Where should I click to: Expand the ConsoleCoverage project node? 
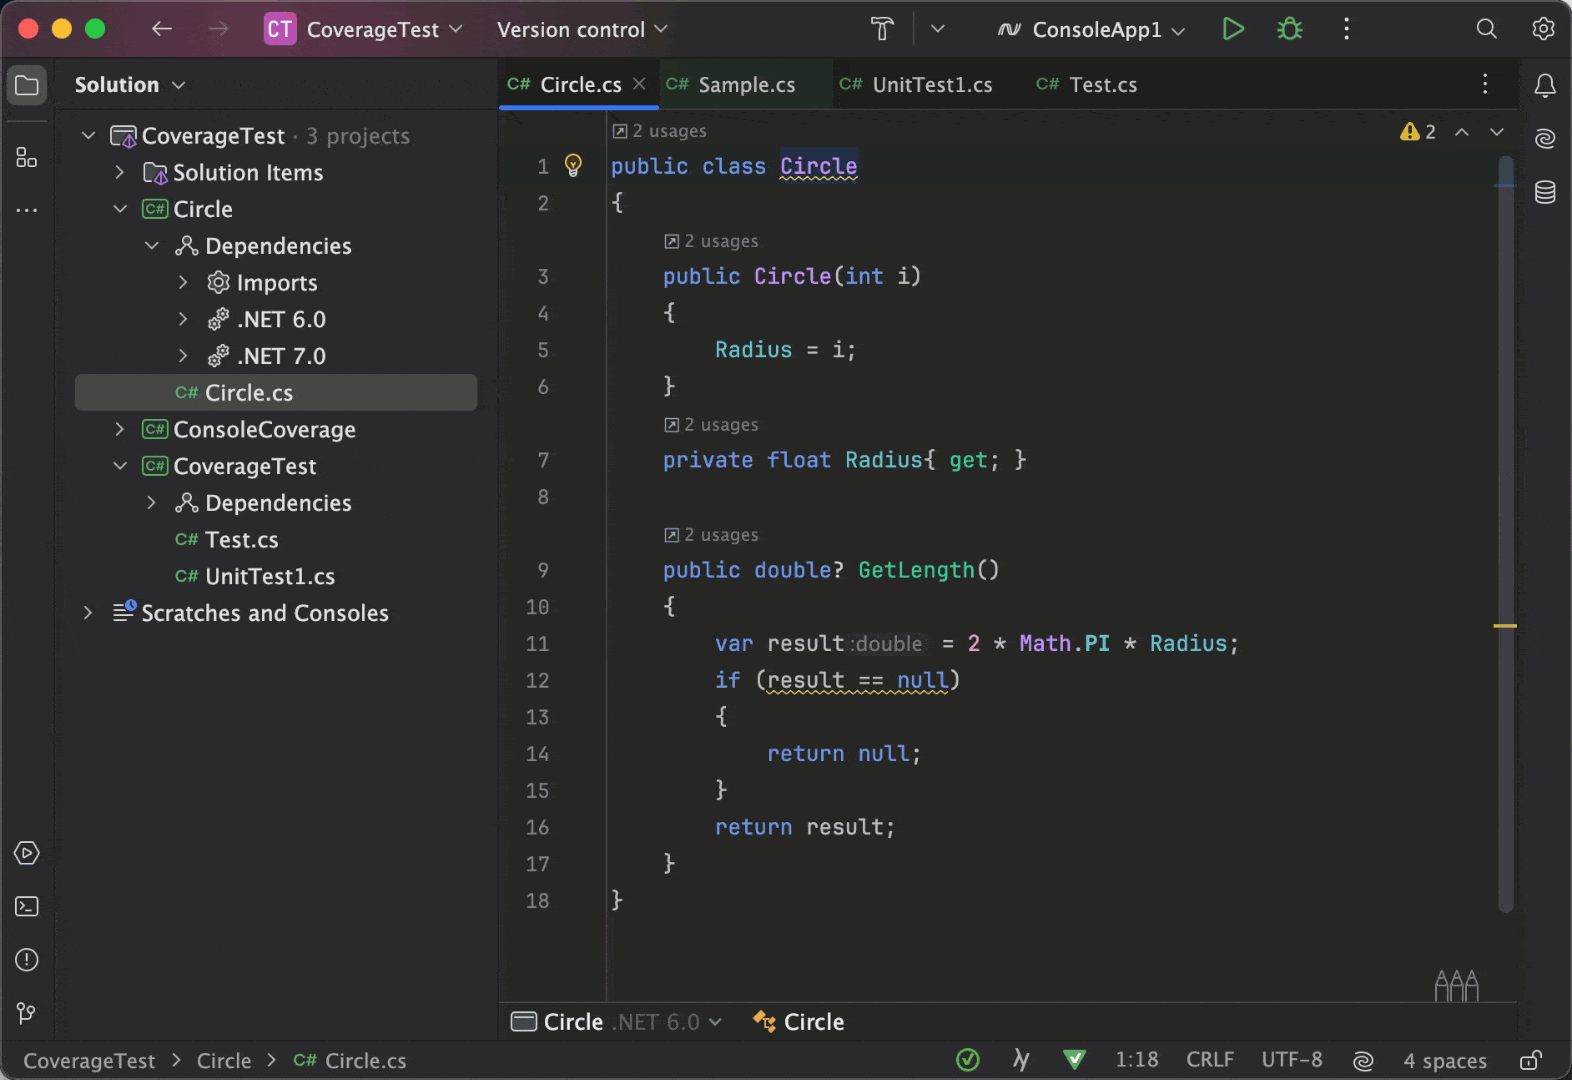point(120,429)
